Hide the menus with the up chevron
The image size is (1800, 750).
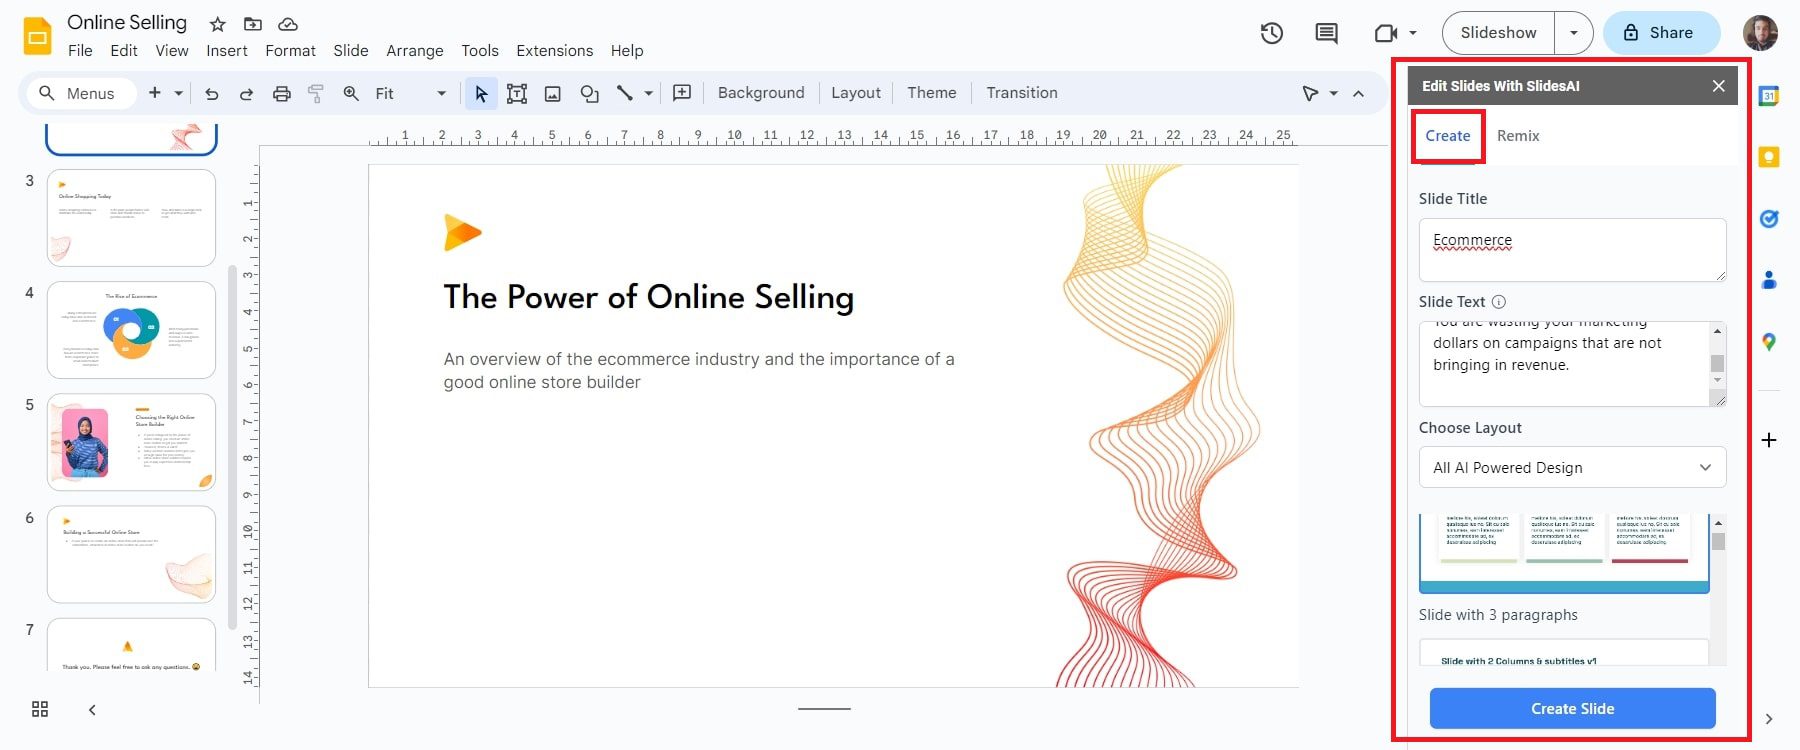[1358, 93]
